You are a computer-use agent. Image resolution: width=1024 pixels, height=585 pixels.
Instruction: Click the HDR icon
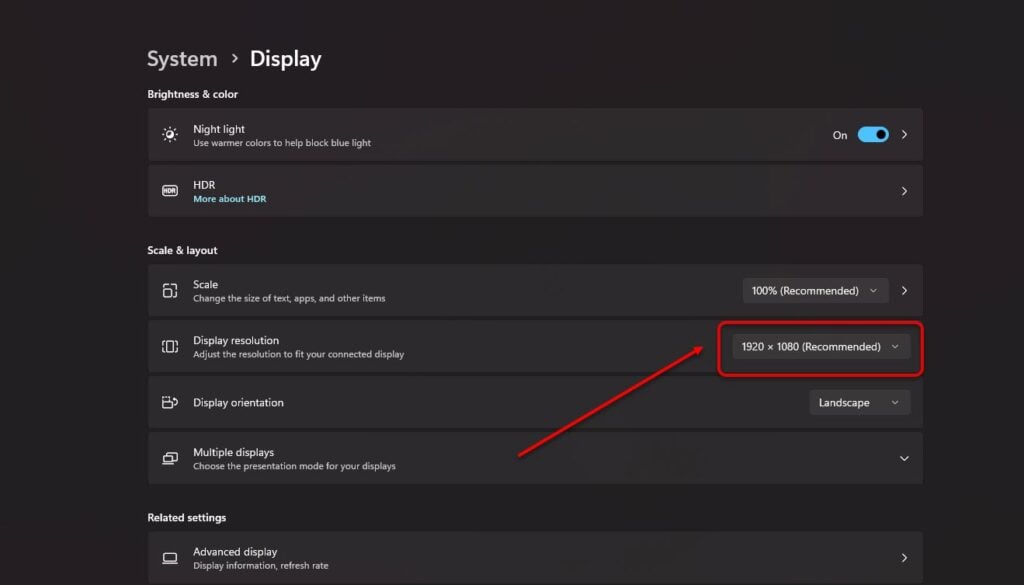(x=168, y=190)
